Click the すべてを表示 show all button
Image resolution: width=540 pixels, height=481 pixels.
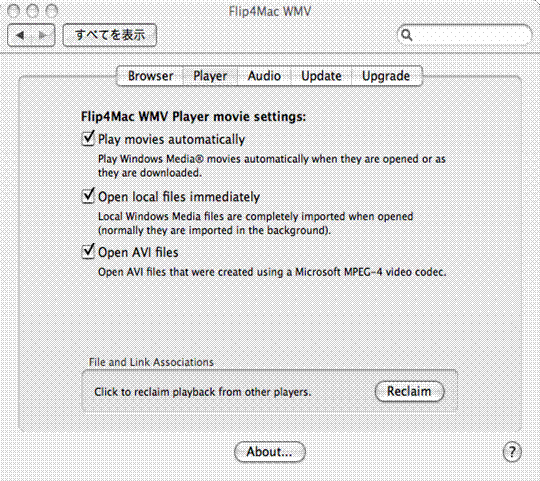(110, 35)
